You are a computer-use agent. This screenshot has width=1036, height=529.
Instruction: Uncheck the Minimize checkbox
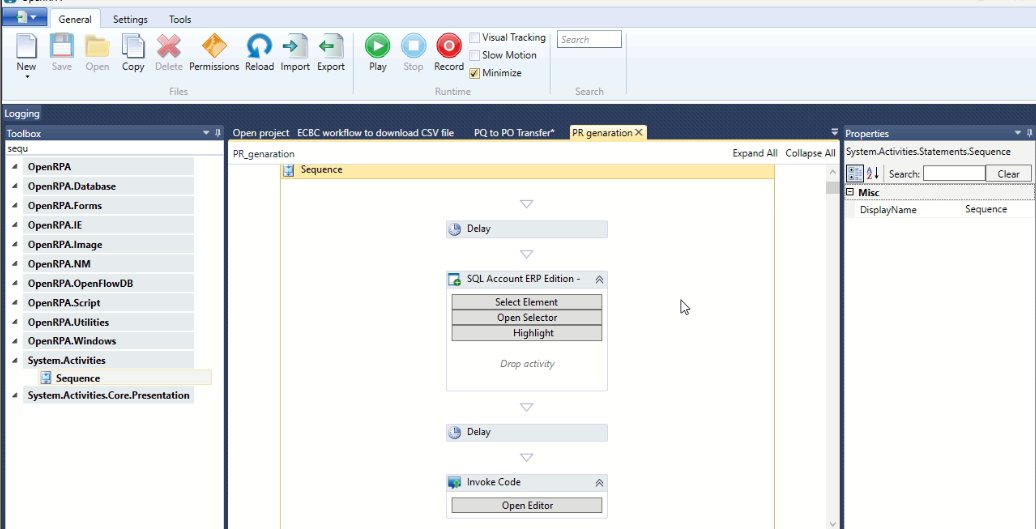[474, 73]
